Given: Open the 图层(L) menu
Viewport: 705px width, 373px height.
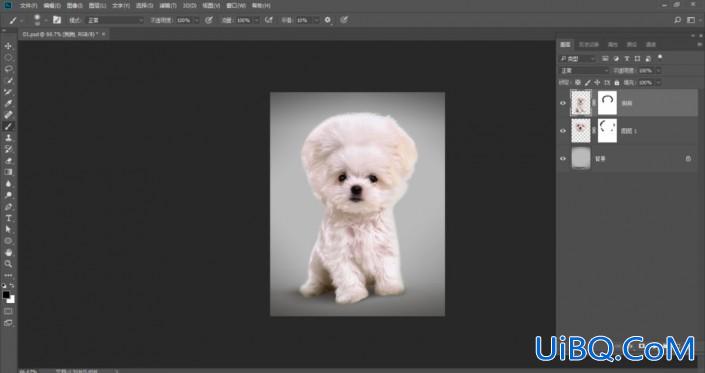Looking at the screenshot, I should [98, 5].
